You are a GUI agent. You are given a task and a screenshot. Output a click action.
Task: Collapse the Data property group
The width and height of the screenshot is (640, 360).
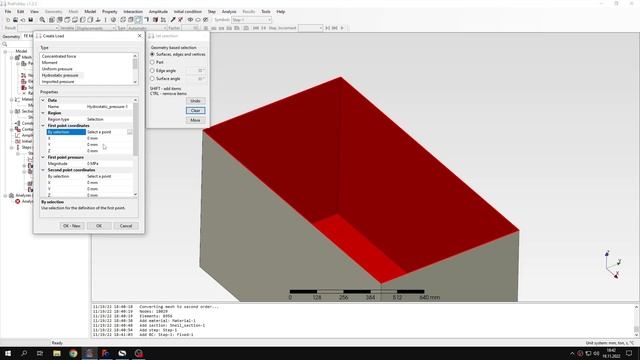click(43, 100)
